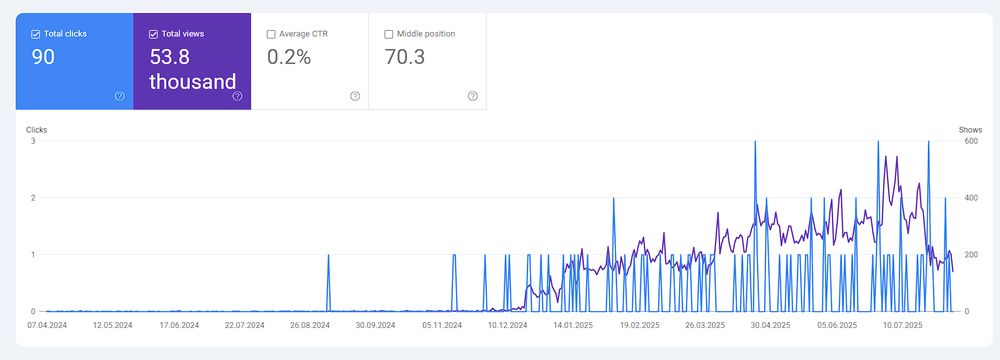This screenshot has height=360, width=1000.
Task: Click the 14.01.2025 date label
Action: pyautogui.click(x=573, y=325)
